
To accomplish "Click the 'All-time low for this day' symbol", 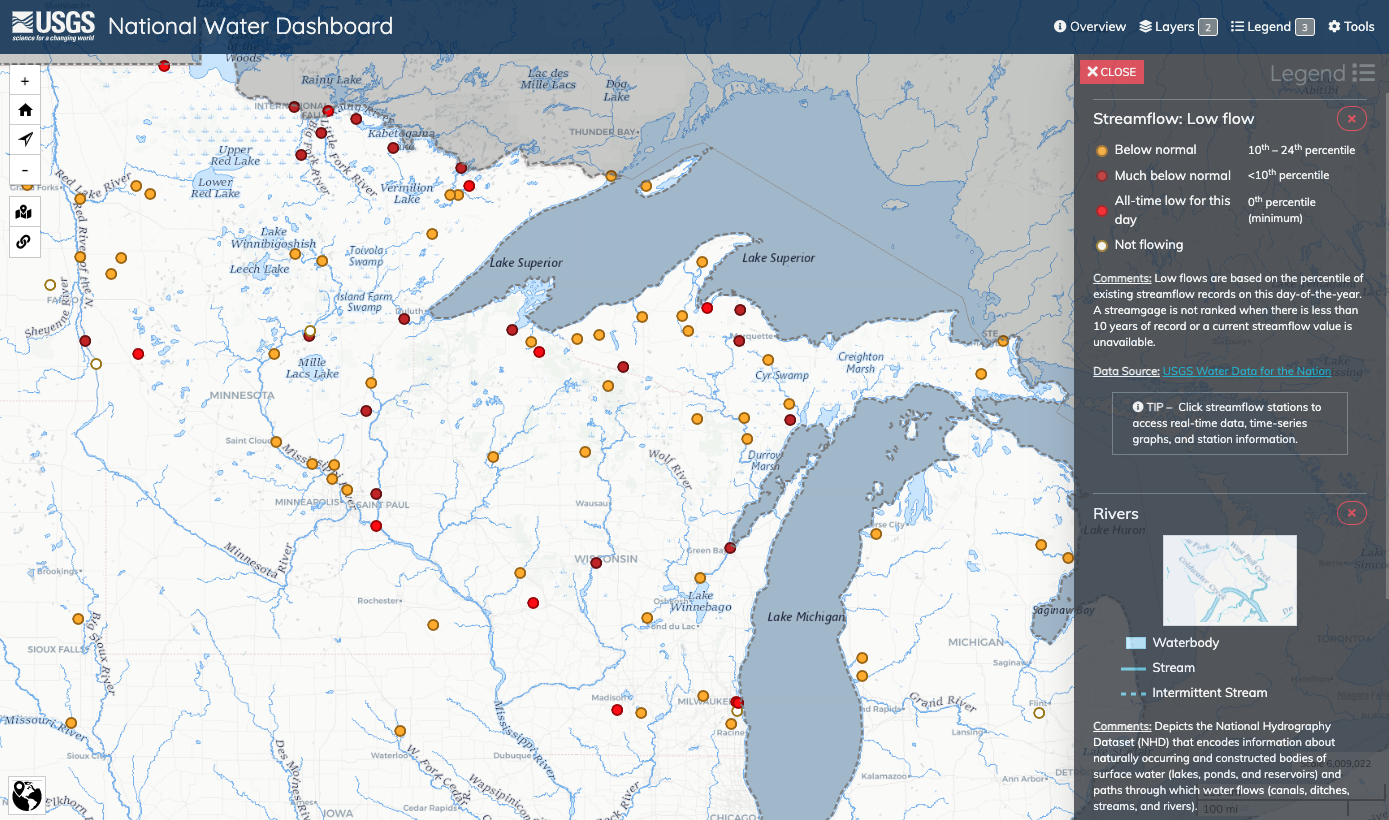I will pyautogui.click(x=1102, y=210).
